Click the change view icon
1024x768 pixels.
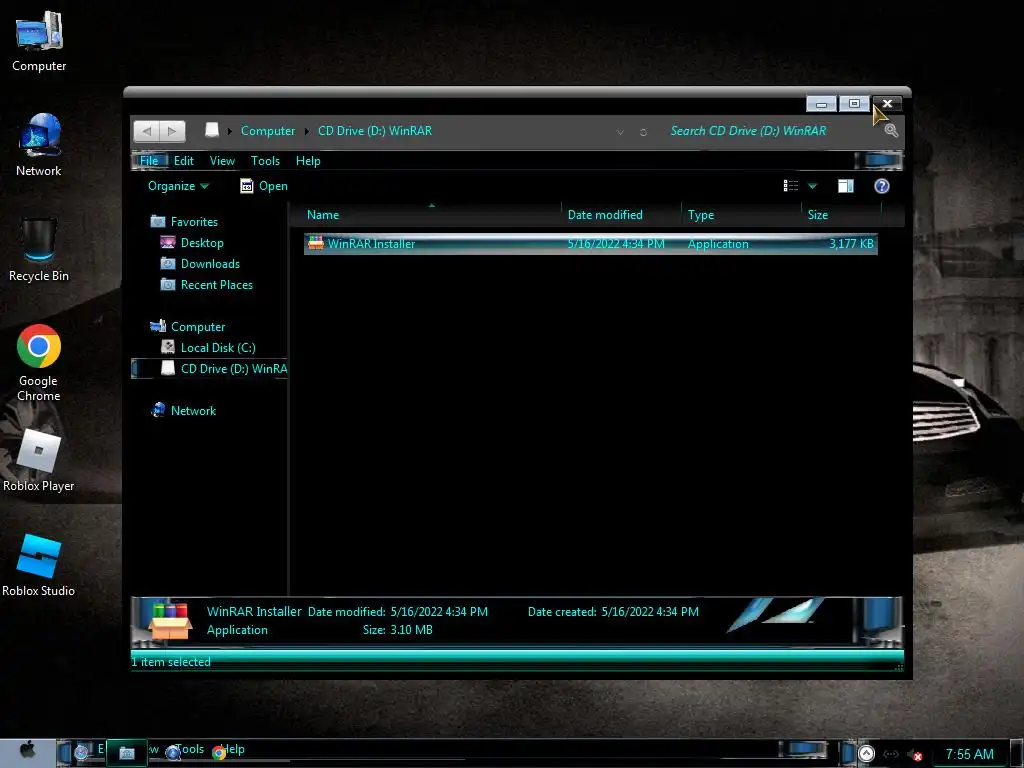pyautogui.click(x=790, y=186)
